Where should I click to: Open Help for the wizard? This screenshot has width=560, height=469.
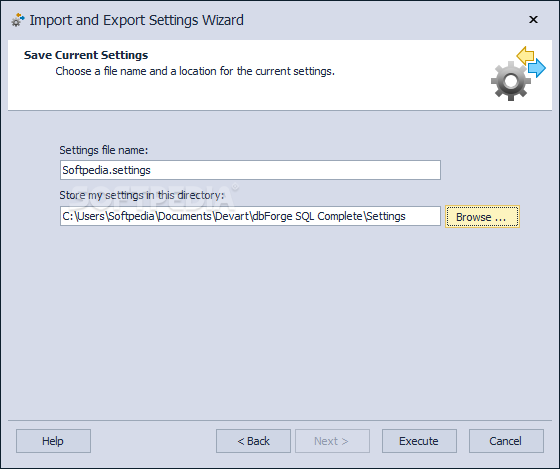53,441
